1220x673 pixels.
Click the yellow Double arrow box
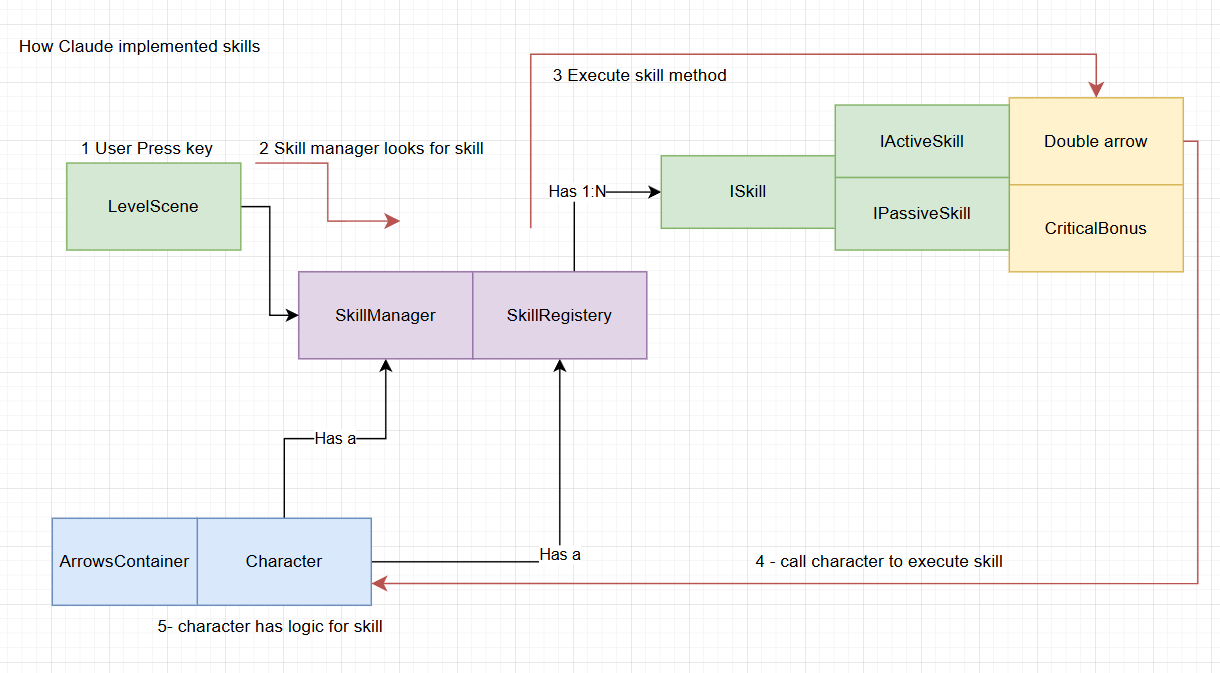[x=1095, y=141]
